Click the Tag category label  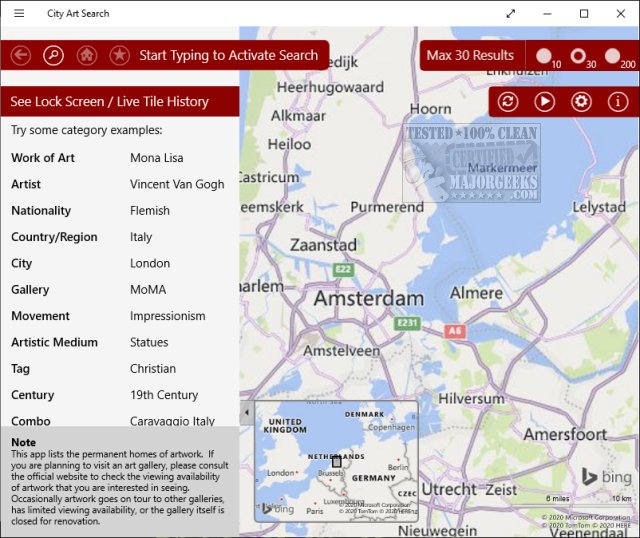(x=20, y=369)
